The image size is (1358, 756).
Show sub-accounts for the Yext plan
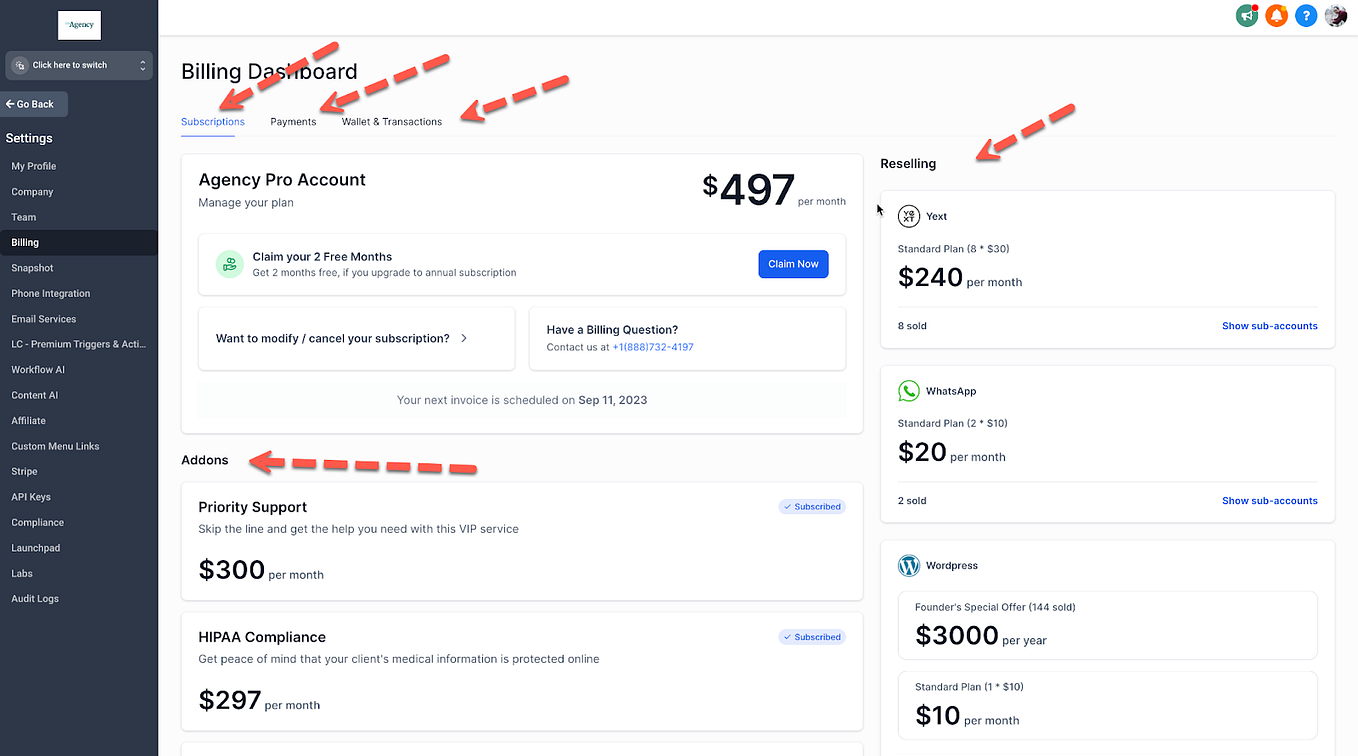(x=1270, y=325)
